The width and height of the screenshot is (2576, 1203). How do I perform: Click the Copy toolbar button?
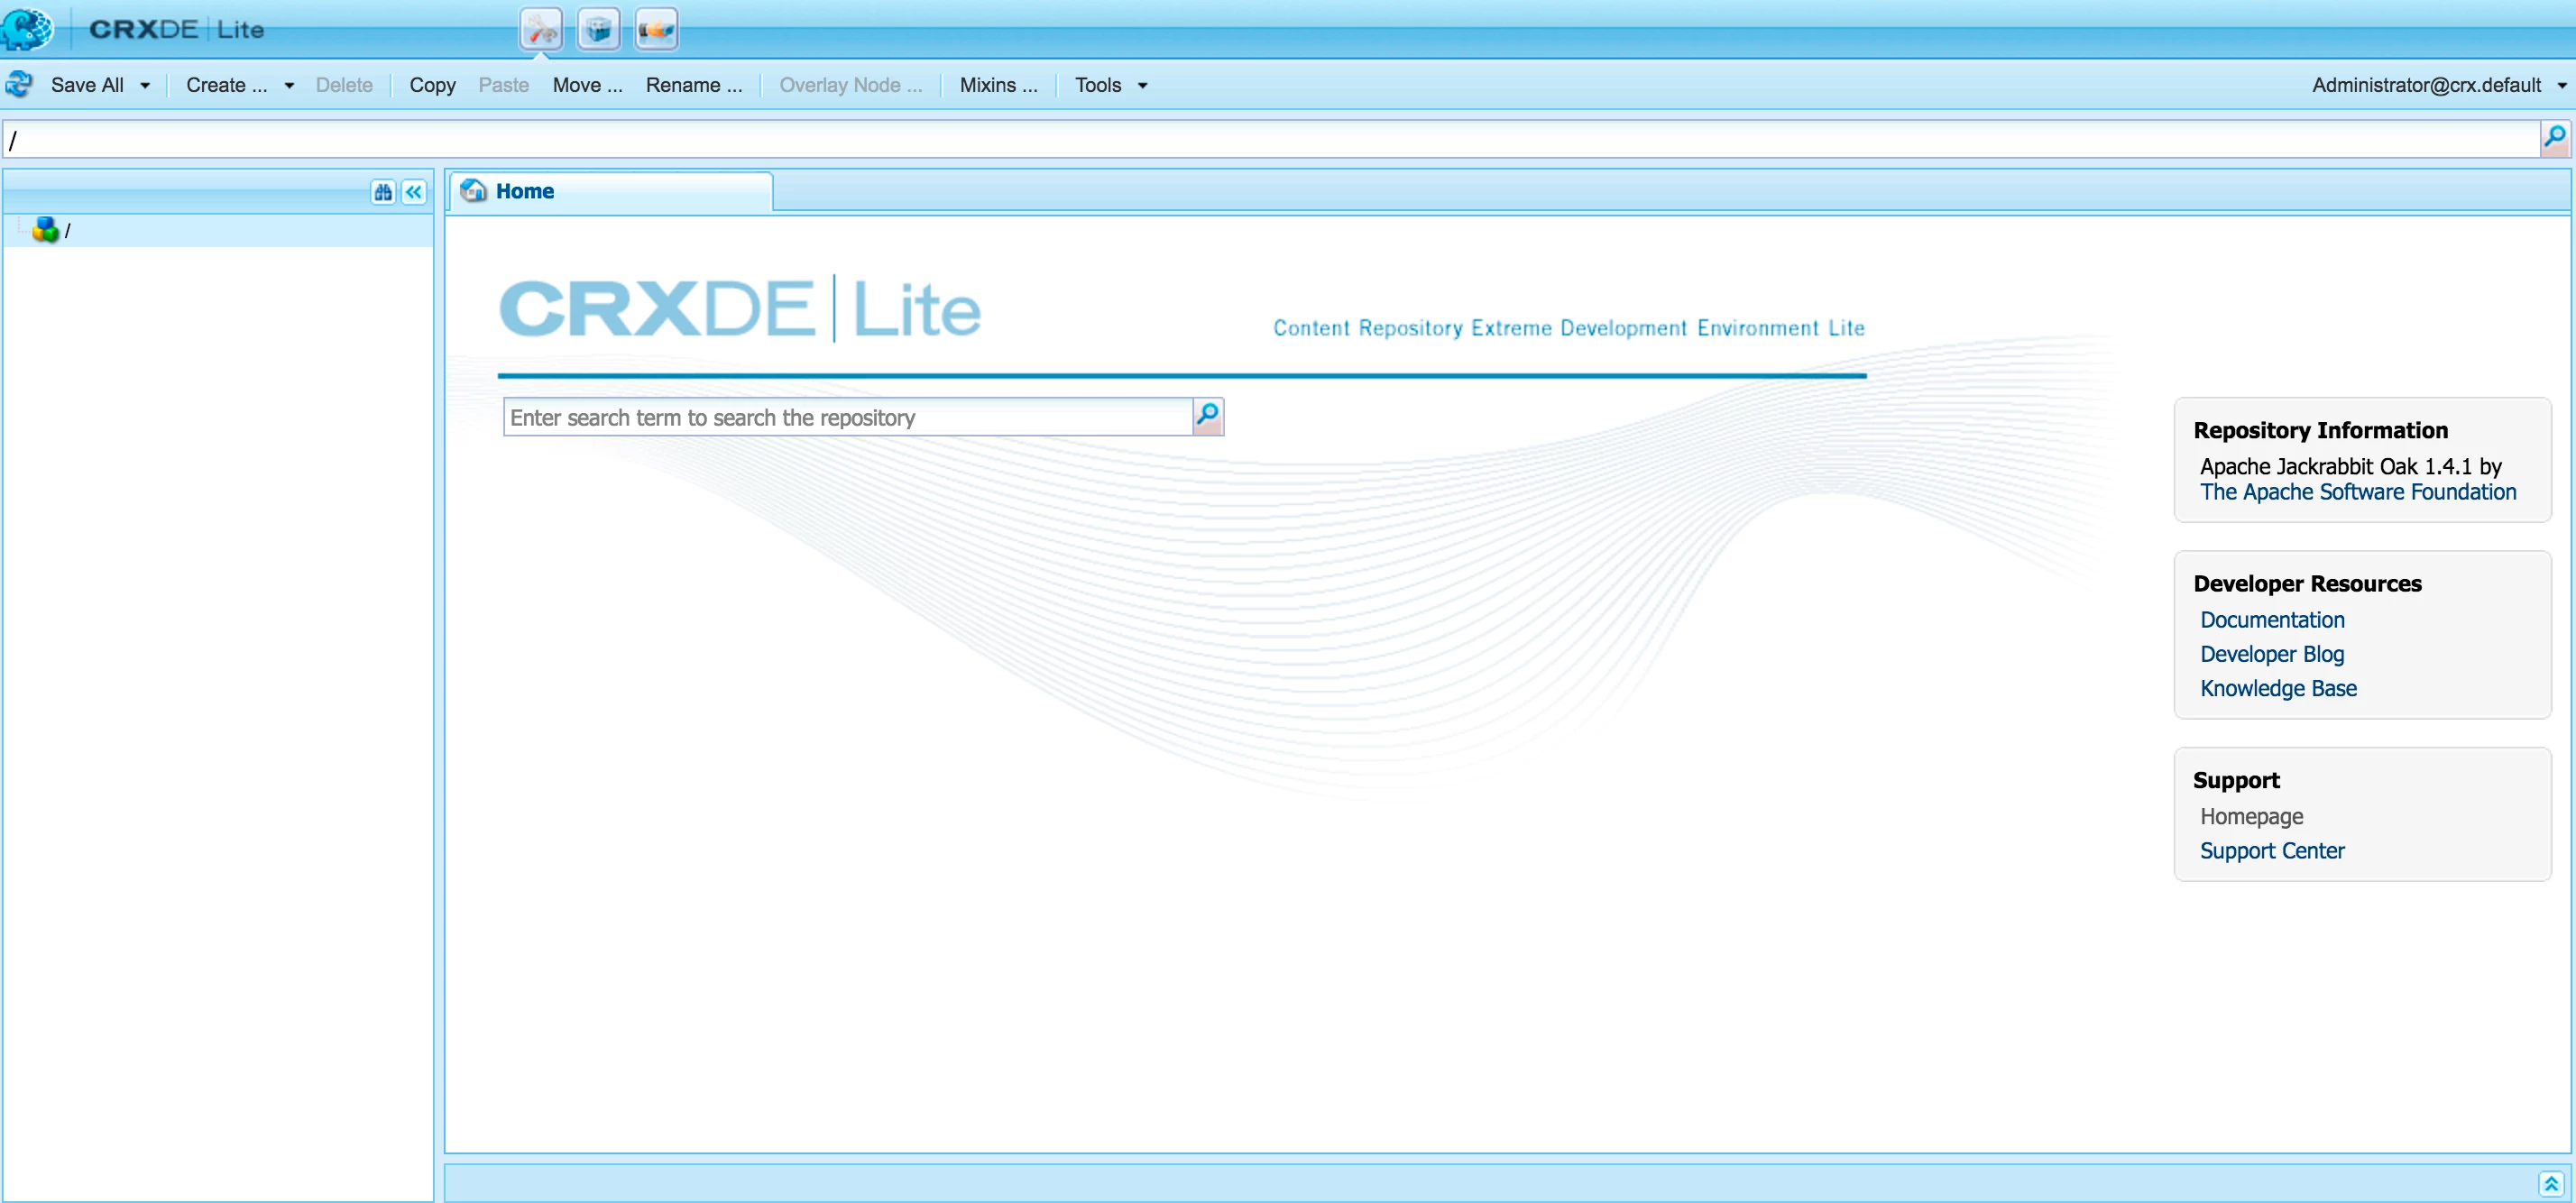(x=432, y=85)
